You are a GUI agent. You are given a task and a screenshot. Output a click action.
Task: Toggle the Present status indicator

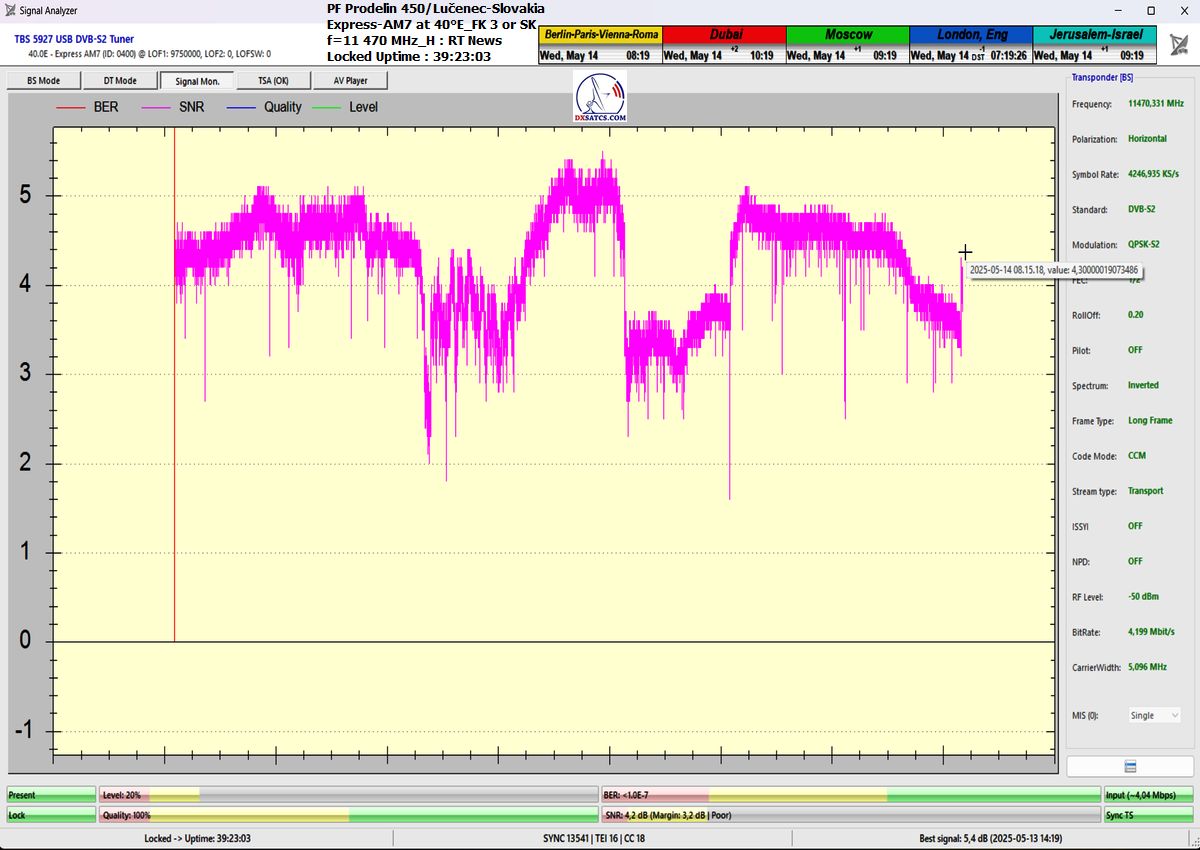click(x=51, y=795)
